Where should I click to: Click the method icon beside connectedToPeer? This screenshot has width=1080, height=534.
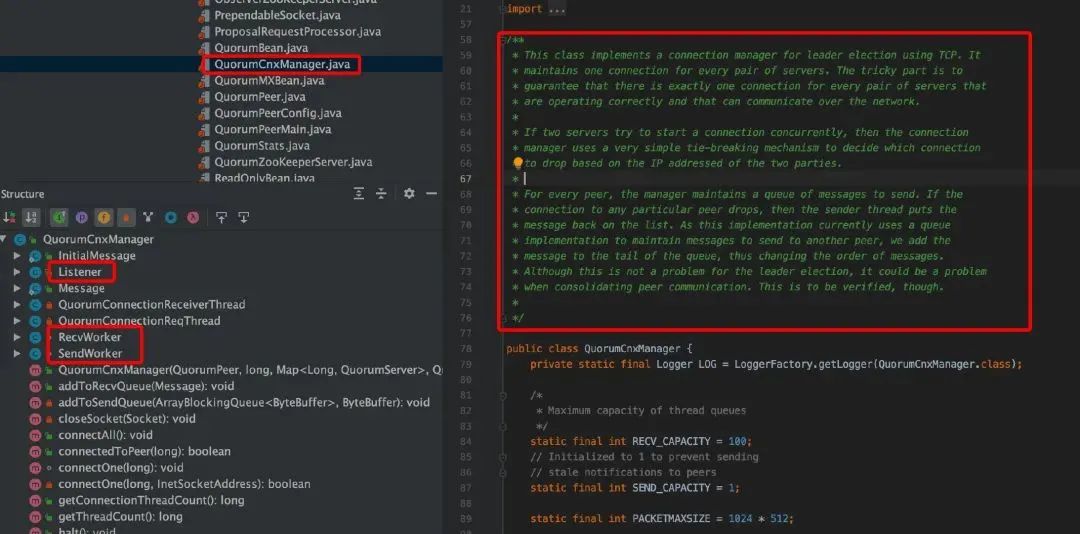[35, 451]
